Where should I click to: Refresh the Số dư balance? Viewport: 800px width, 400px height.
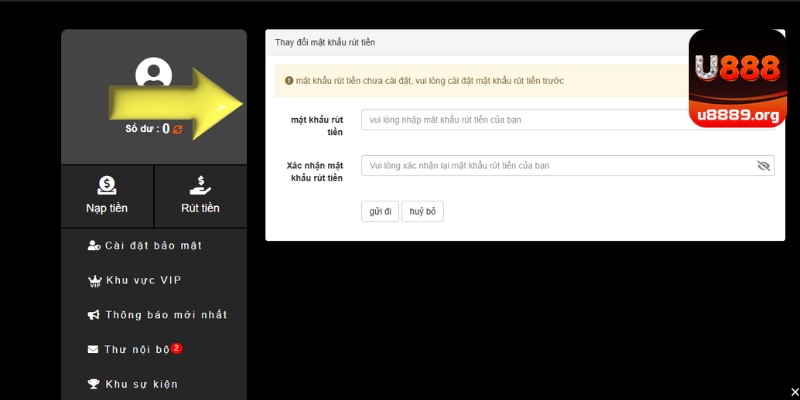click(x=178, y=129)
